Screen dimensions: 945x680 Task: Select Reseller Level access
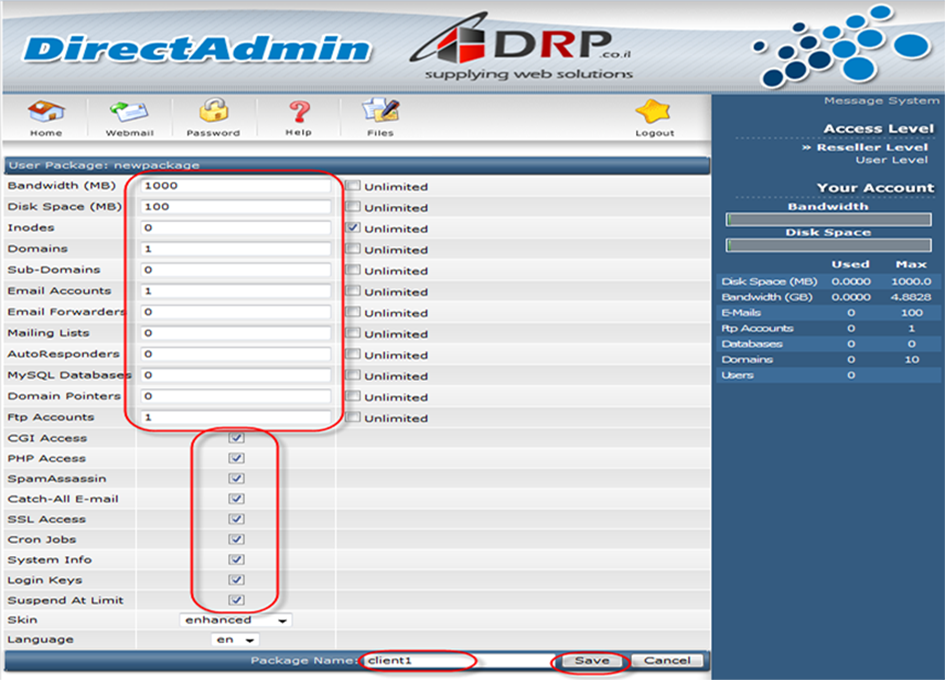(872, 147)
